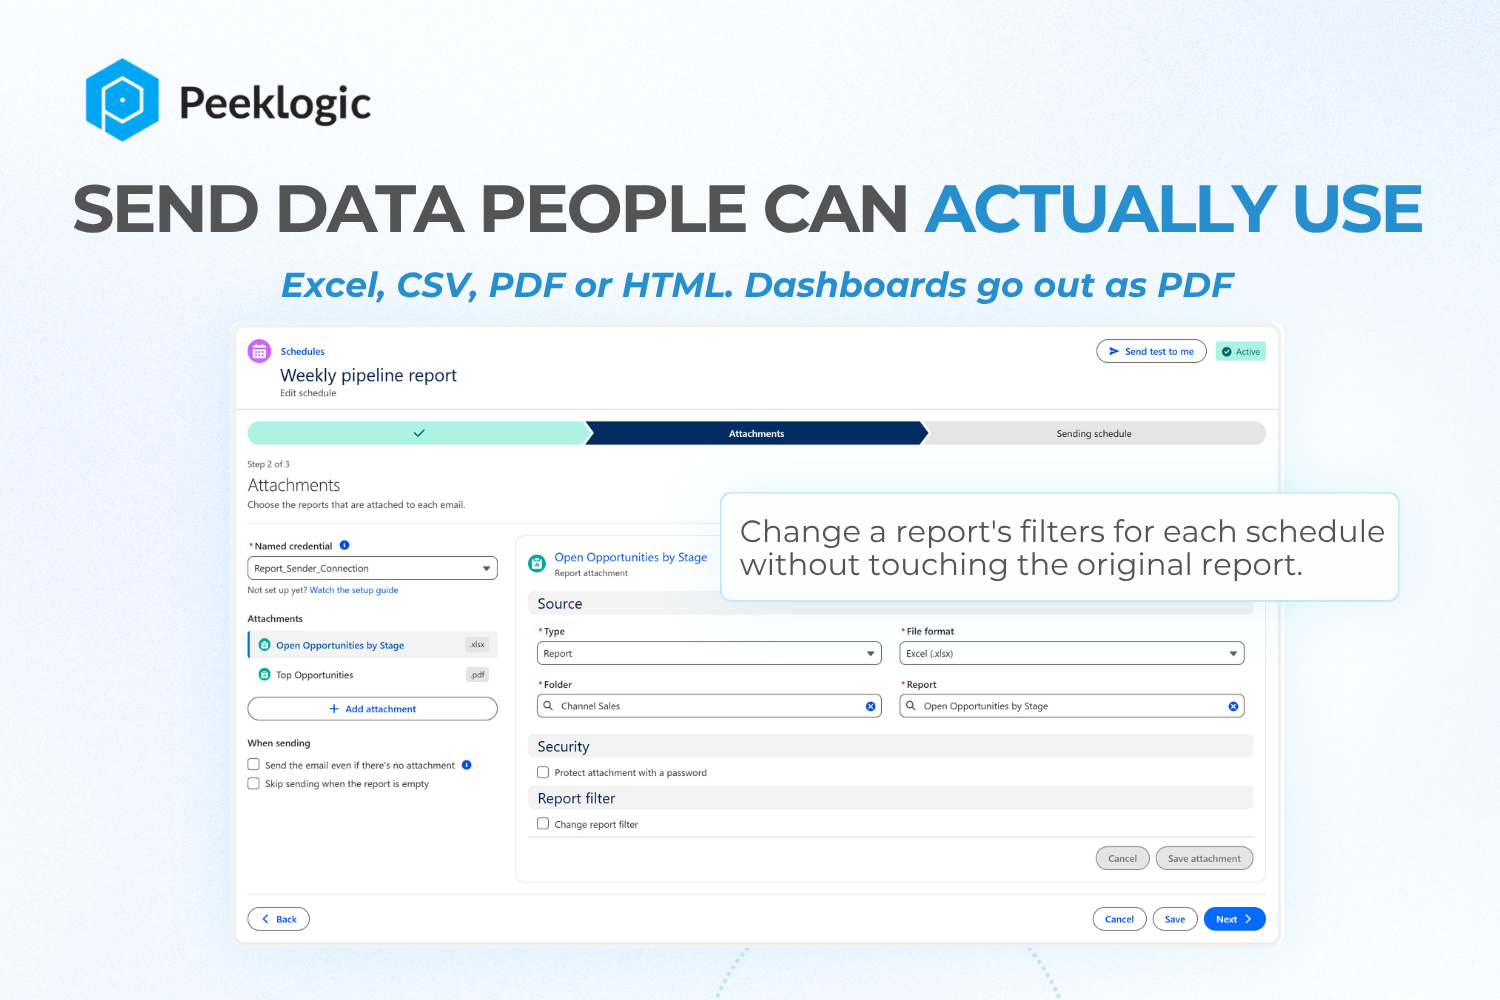Select the Attachments step
1500x1000 pixels.
(x=757, y=433)
